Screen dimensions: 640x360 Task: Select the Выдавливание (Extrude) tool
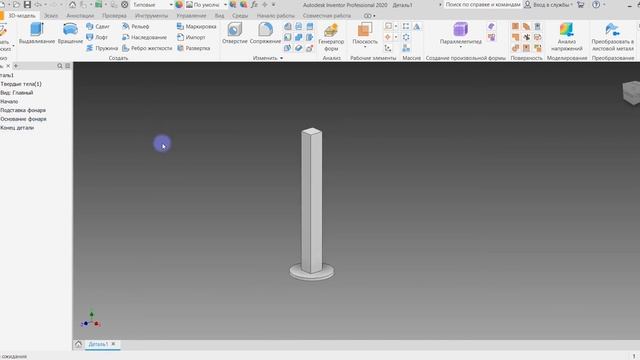pos(37,33)
